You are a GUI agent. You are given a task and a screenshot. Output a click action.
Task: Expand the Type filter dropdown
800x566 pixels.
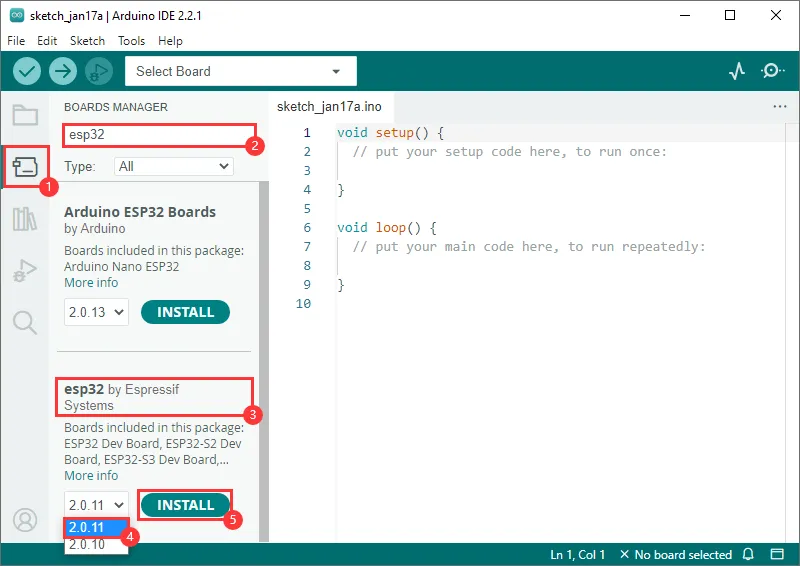point(173,166)
